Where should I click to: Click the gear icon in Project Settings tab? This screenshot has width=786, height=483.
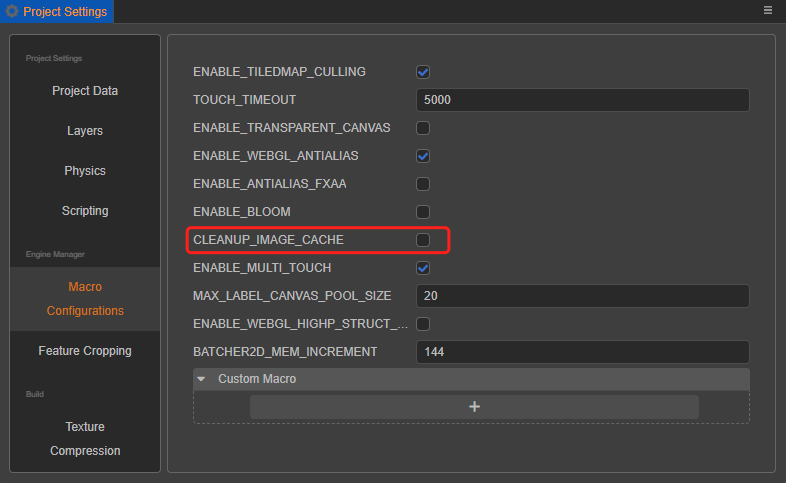[12, 11]
